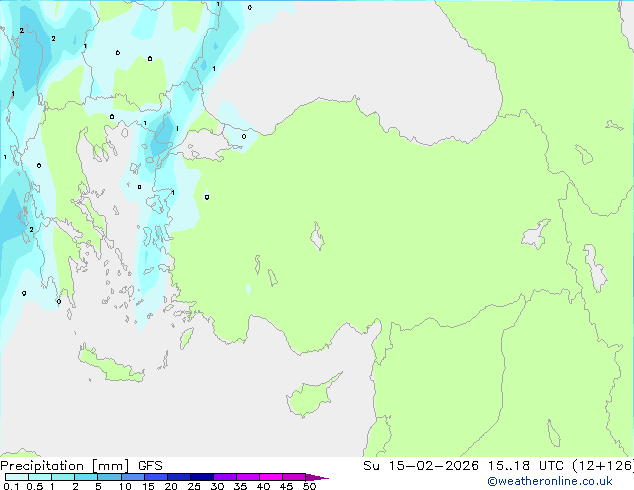This screenshot has height=490, width=634.
Task: Select the 2–5 mm legend color swatch
Action: click(x=86, y=477)
